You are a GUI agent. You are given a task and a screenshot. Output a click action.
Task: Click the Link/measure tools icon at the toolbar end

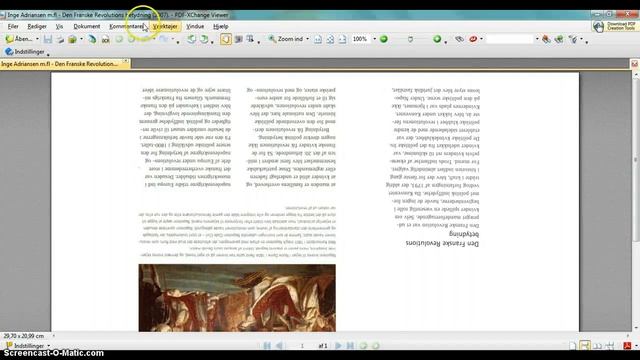click(x=573, y=39)
